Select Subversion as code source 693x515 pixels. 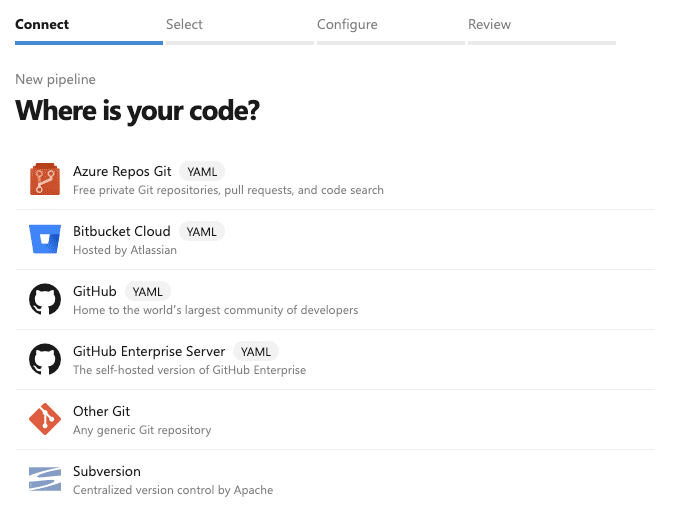(106, 471)
